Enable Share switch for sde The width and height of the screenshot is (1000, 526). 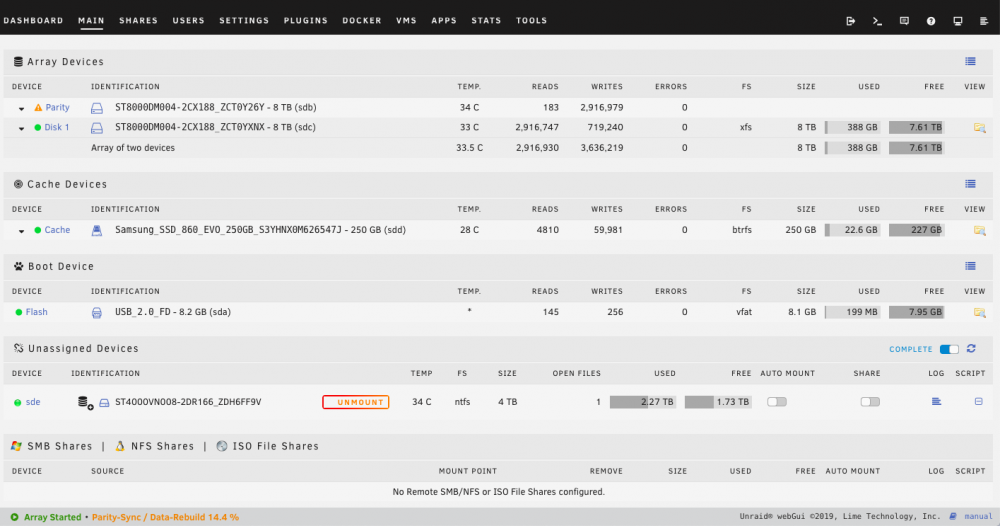[870, 402]
